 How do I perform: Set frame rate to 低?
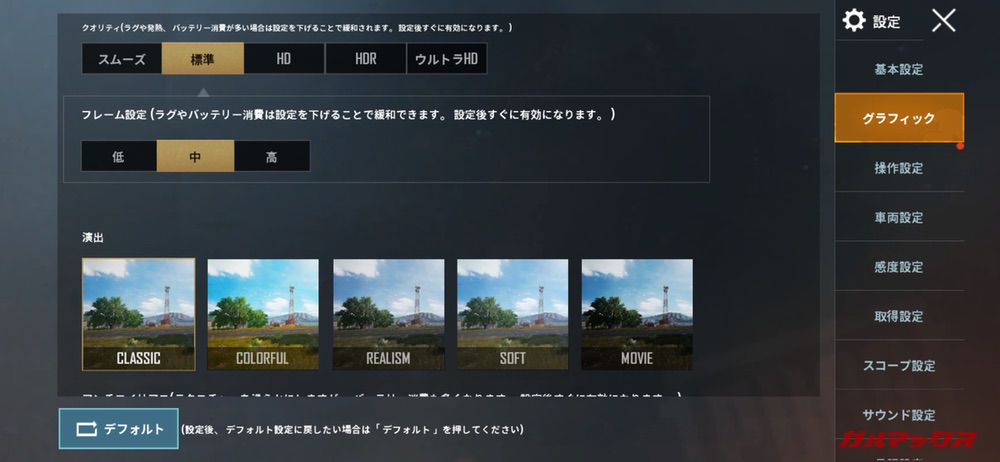coord(119,156)
